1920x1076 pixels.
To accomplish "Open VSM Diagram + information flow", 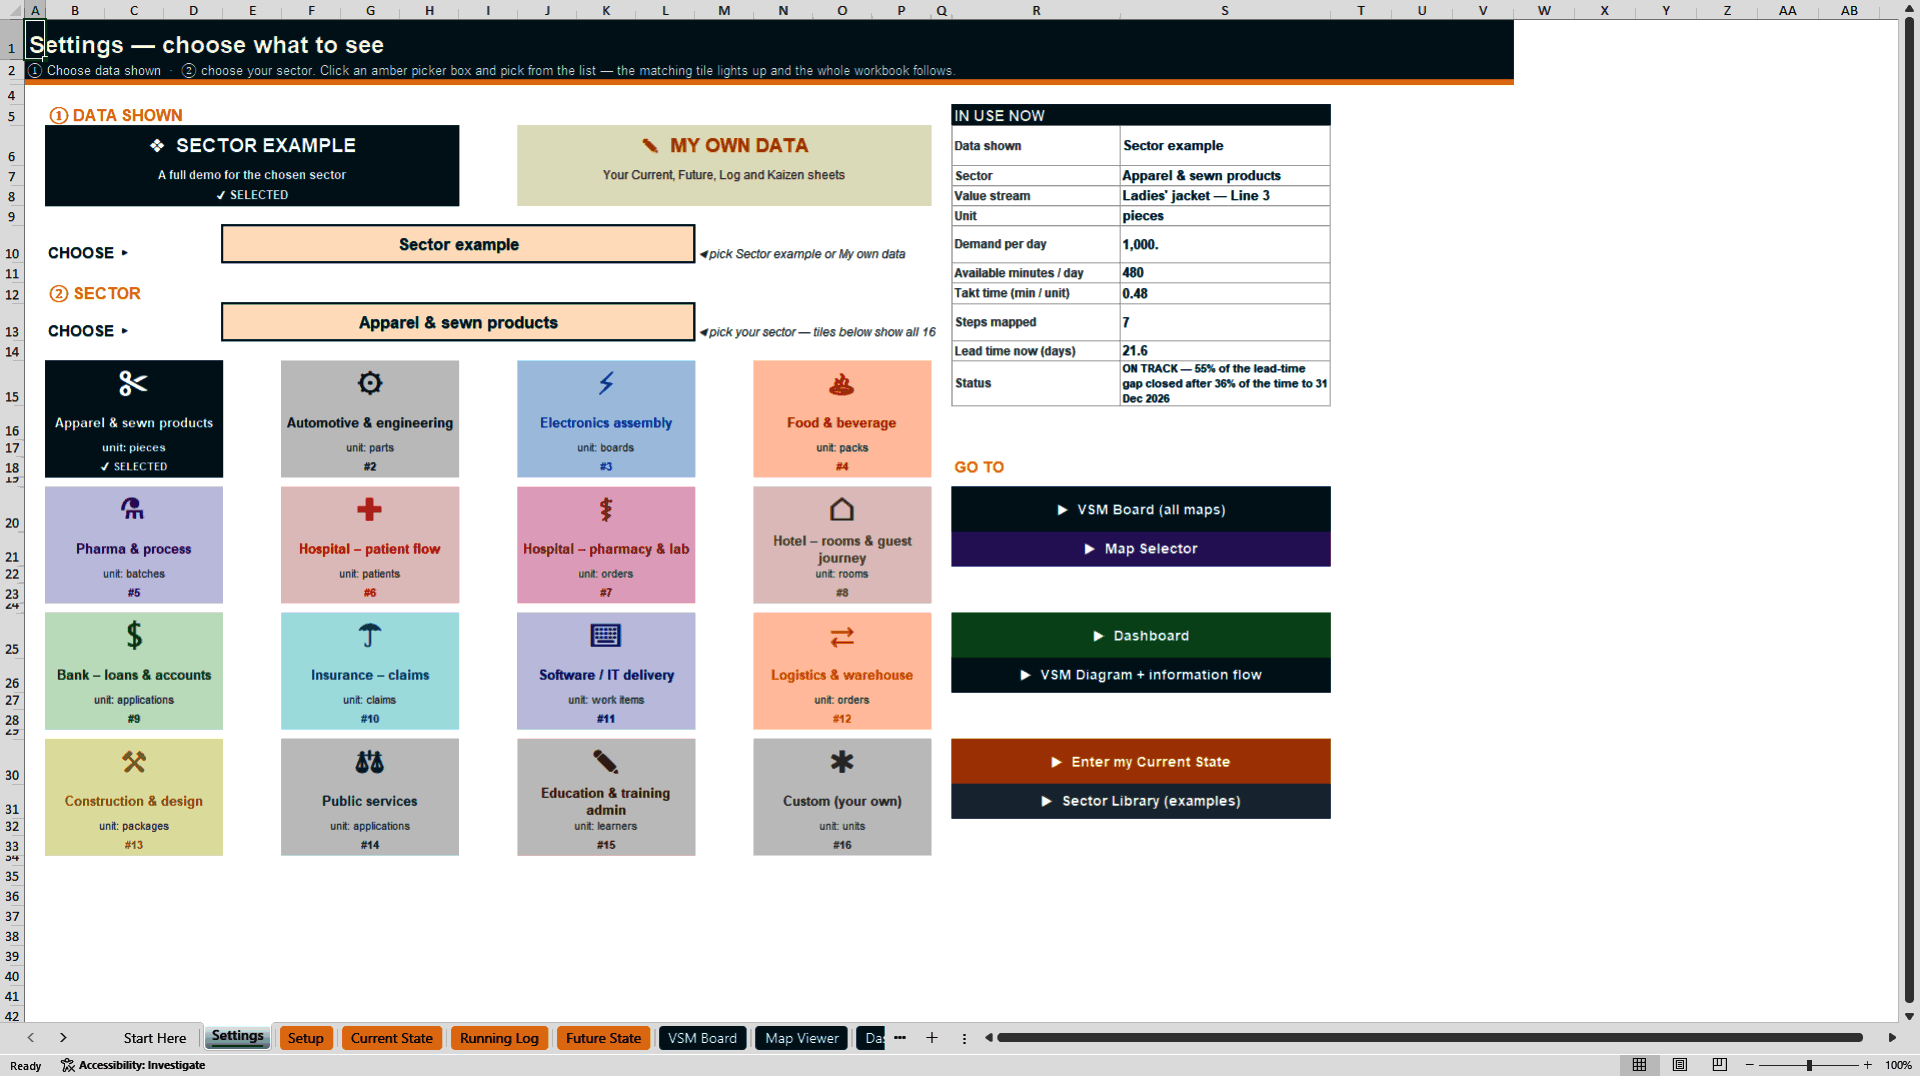I will (x=1141, y=675).
